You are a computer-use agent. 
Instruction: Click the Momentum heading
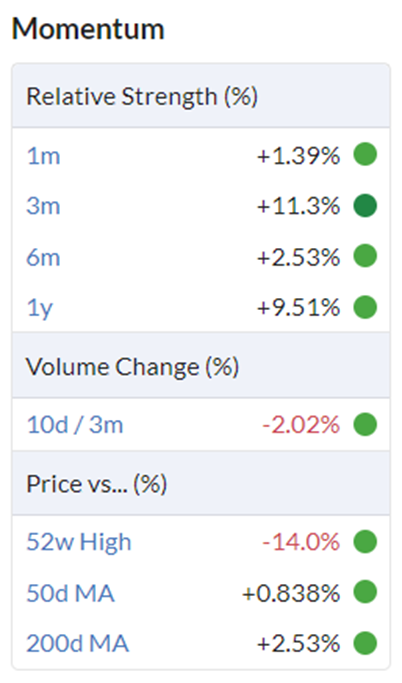(x=88, y=29)
